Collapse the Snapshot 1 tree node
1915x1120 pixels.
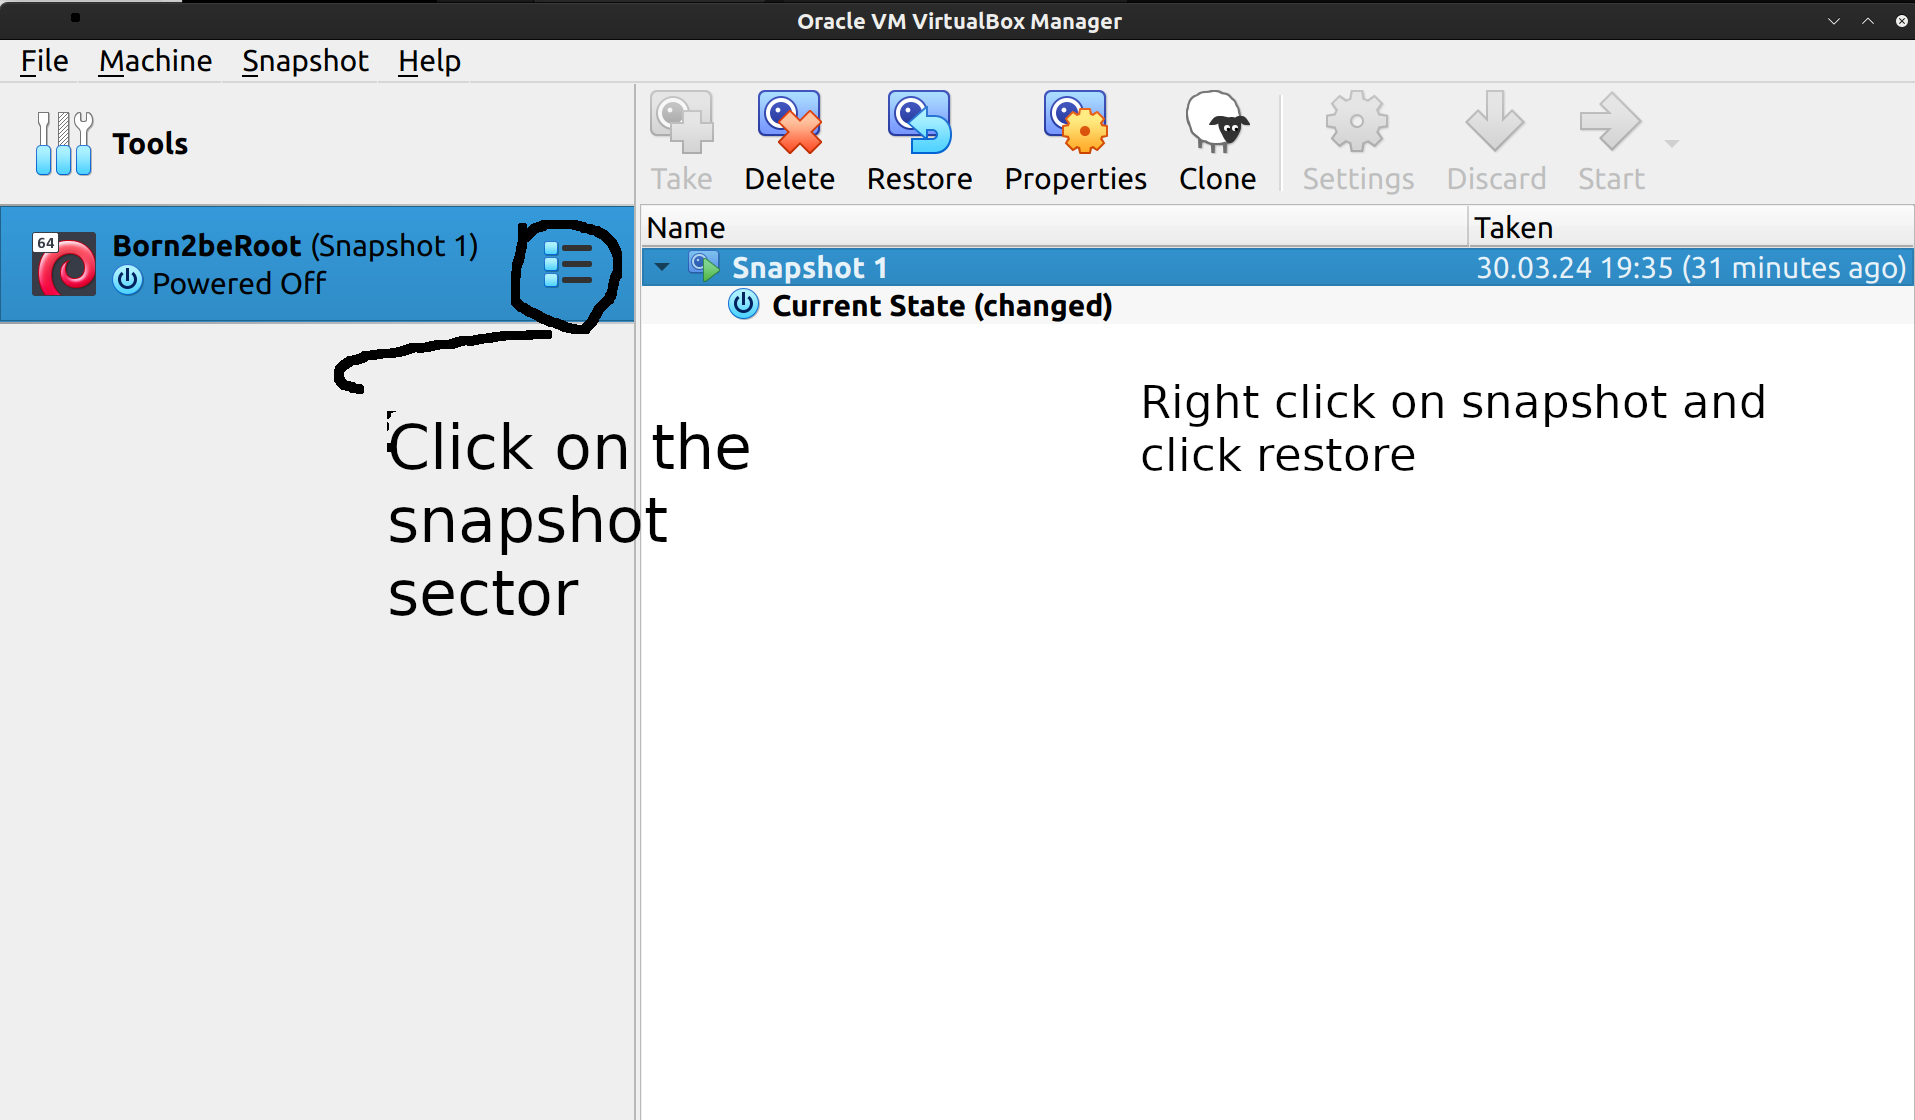click(x=662, y=267)
